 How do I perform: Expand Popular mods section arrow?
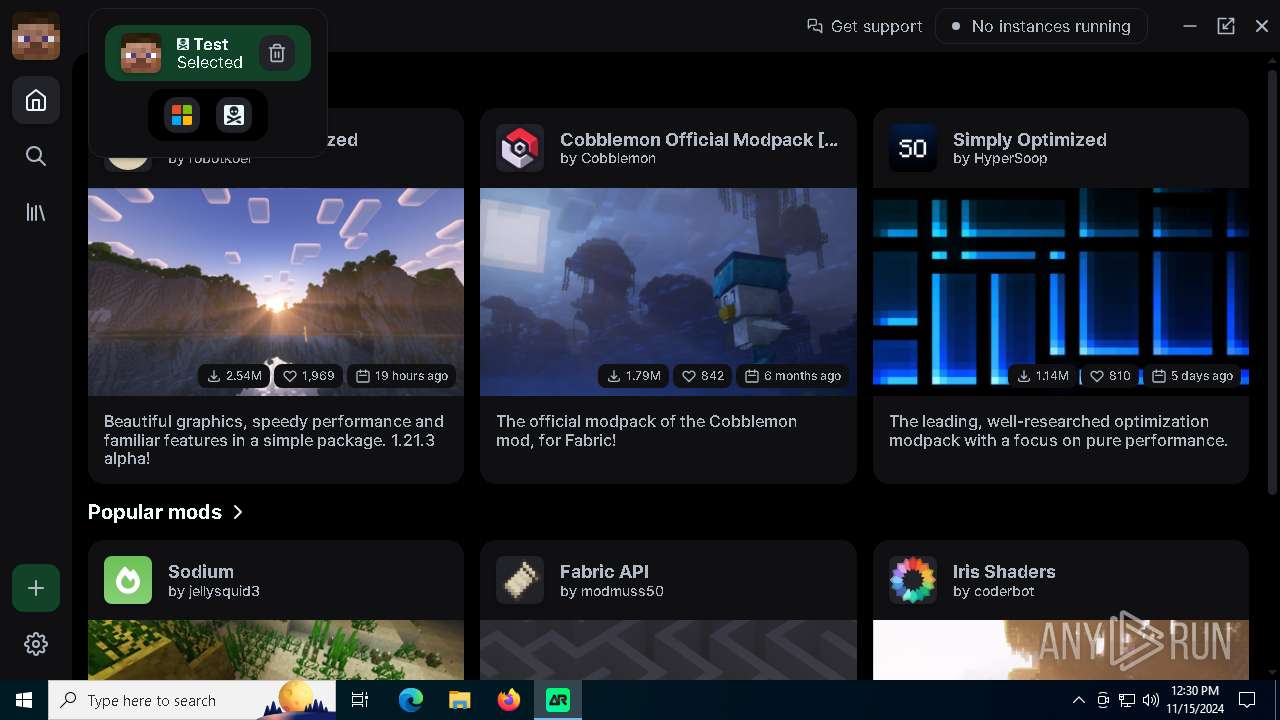pyautogui.click(x=238, y=512)
